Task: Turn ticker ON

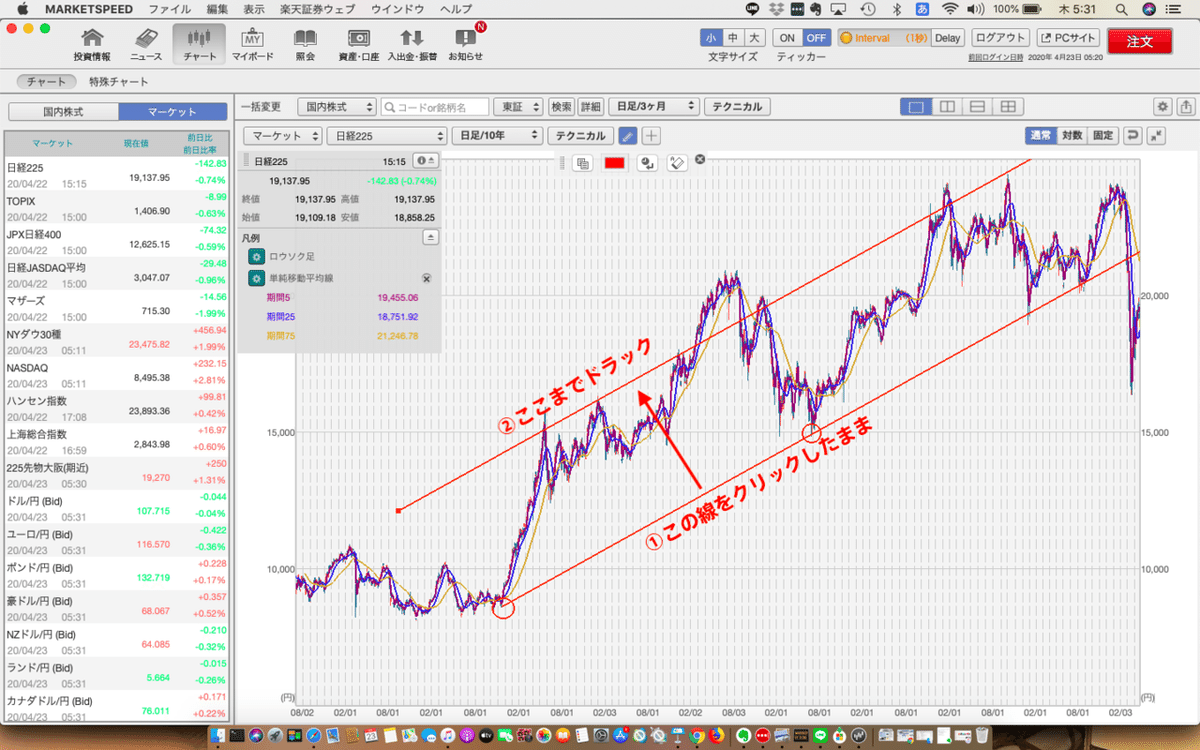Action: 788,38
